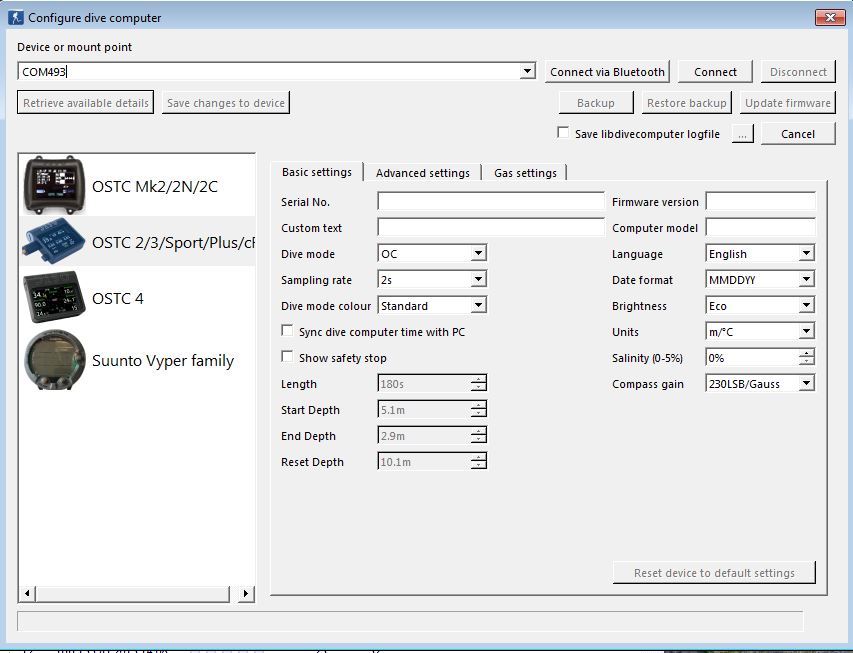Select the OSTC Mk2/2N/2C device icon
Screen dimensions: 853x653
coord(54,186)
